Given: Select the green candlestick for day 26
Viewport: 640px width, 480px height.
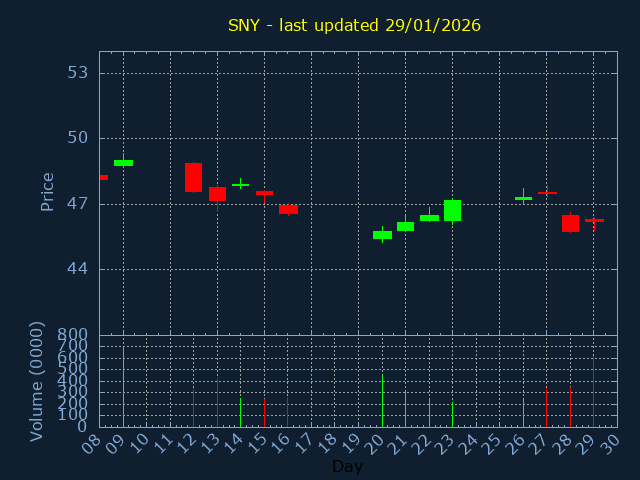Looking at the screenshot, I should (523, 198).
